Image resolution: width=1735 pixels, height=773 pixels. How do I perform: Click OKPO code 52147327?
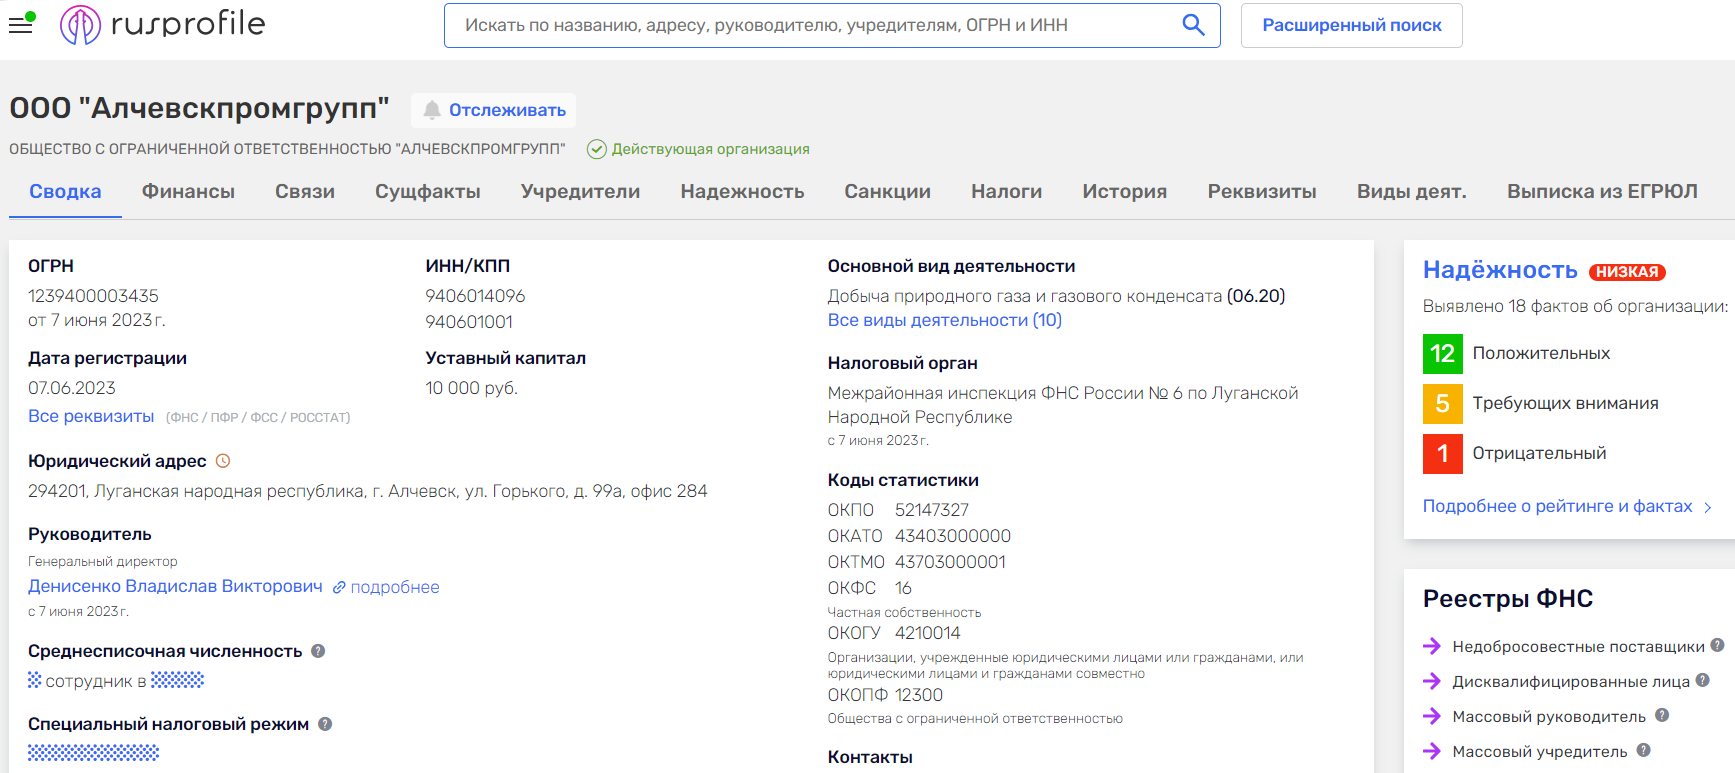pos(932,510)
